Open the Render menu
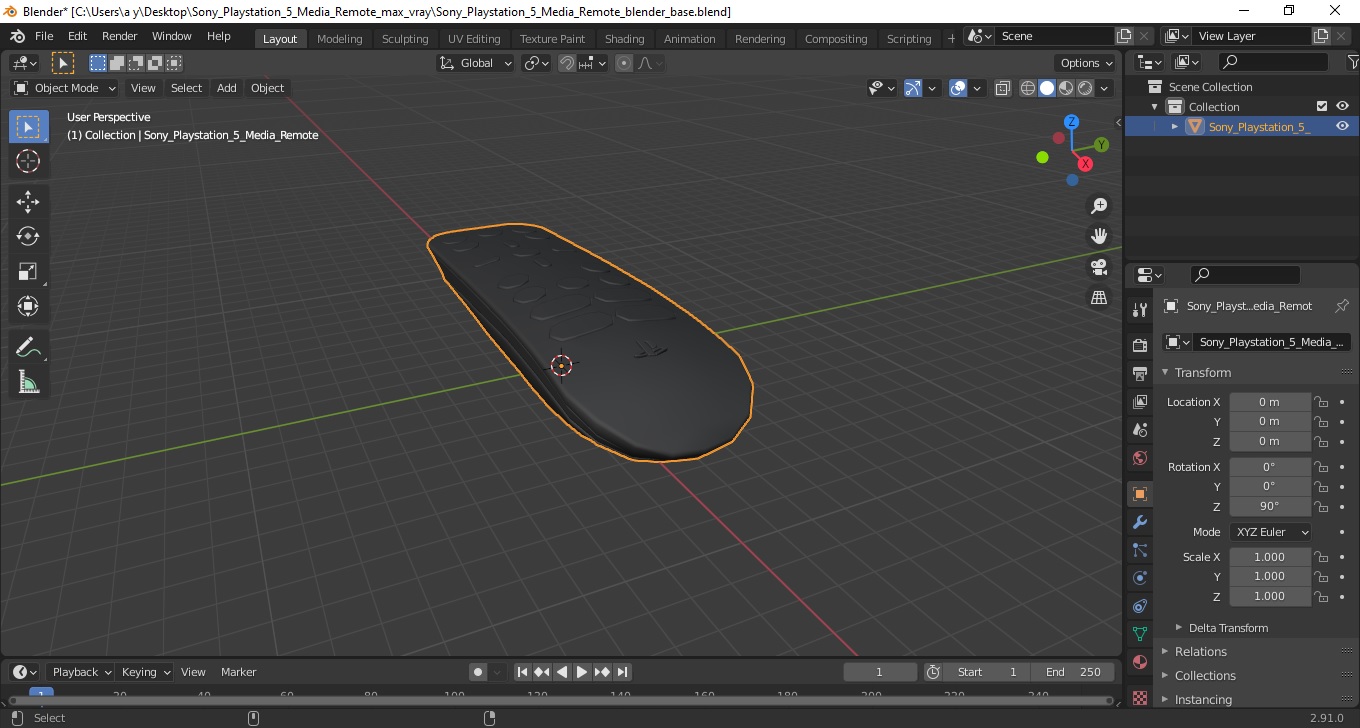This screenshot has height=728, width=1360. click(120, 36)
